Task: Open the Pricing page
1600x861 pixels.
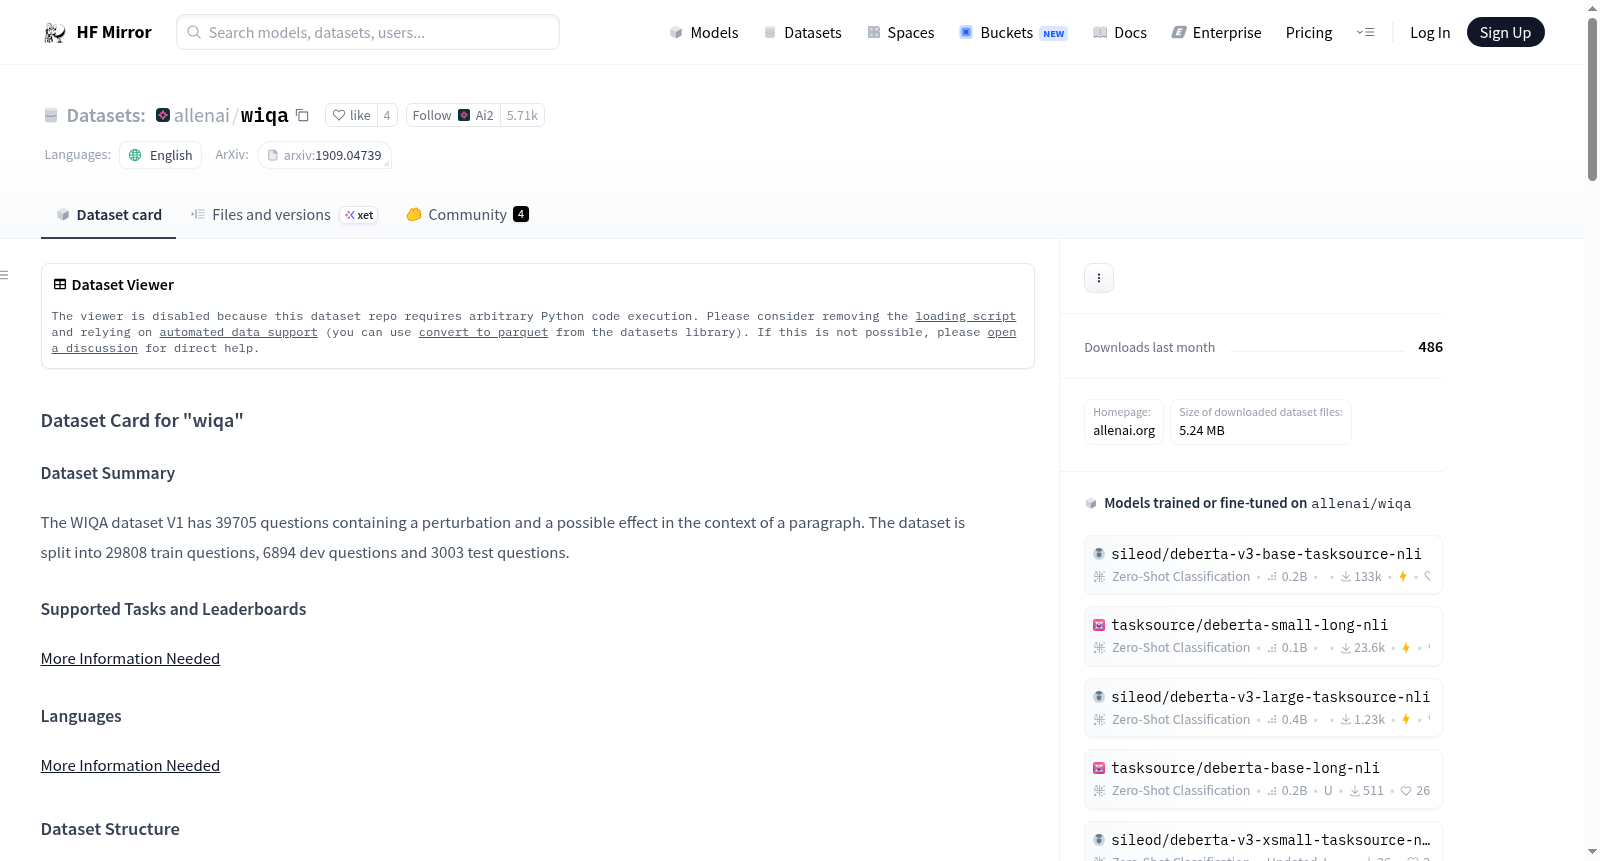Action: point(1309,32)
